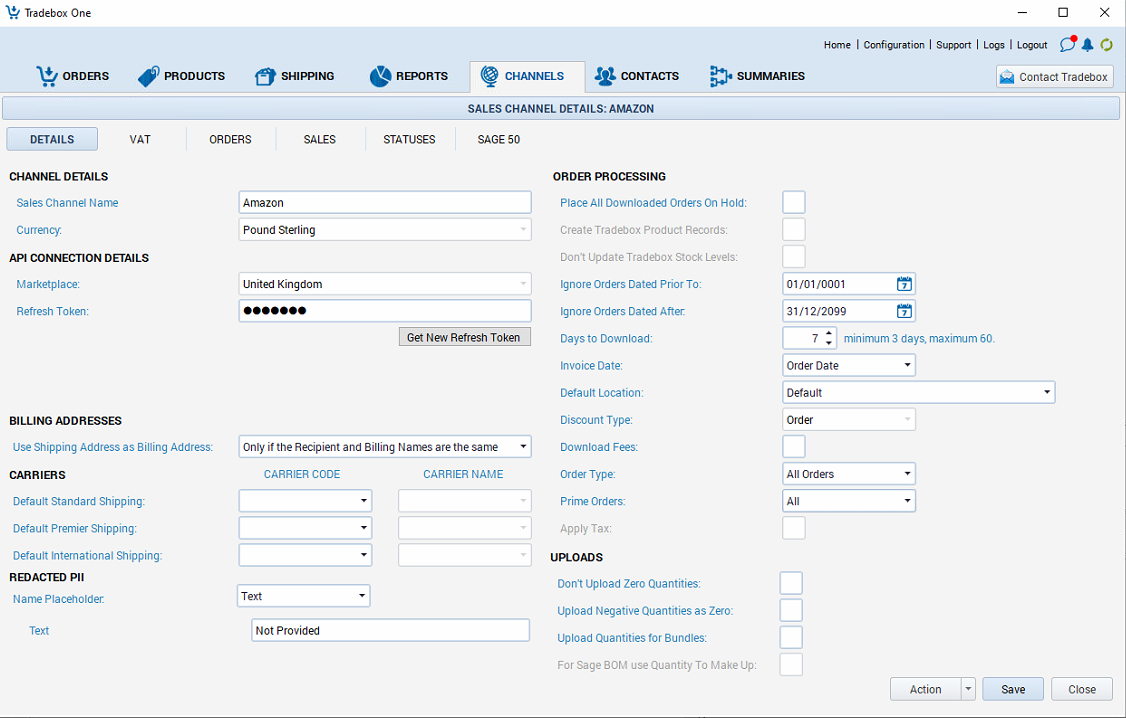
Task: Open the Support link
Action: 954,45
